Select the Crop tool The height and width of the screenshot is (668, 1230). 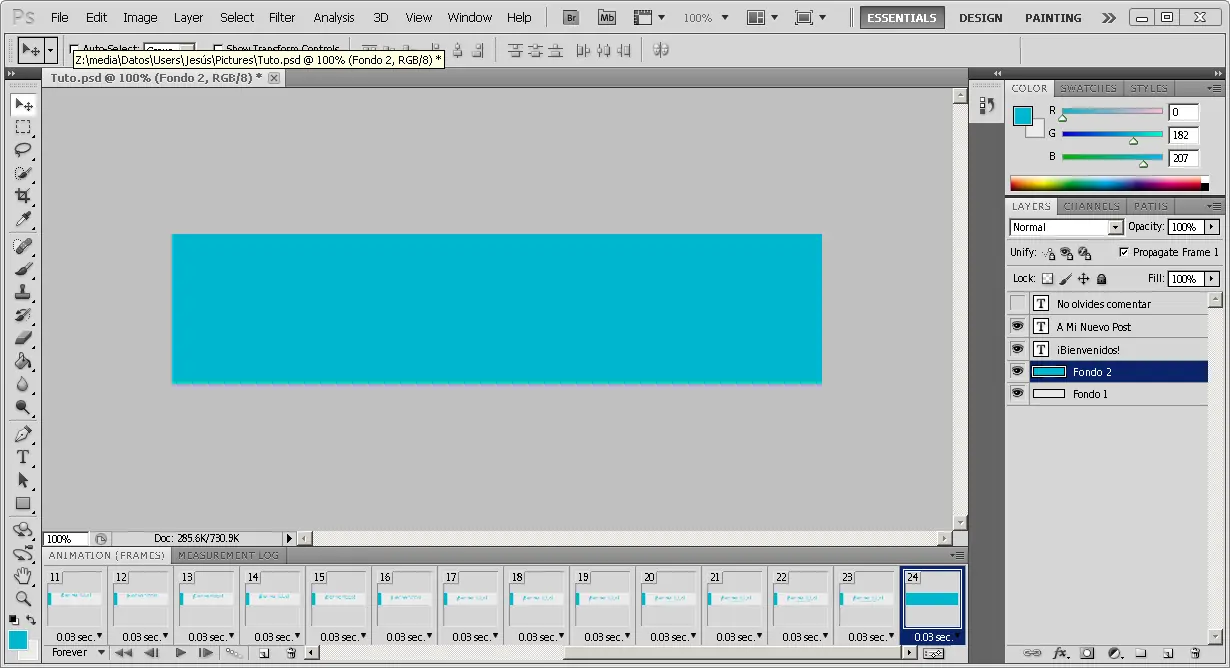pyautogui.click(x=22, y=196)
